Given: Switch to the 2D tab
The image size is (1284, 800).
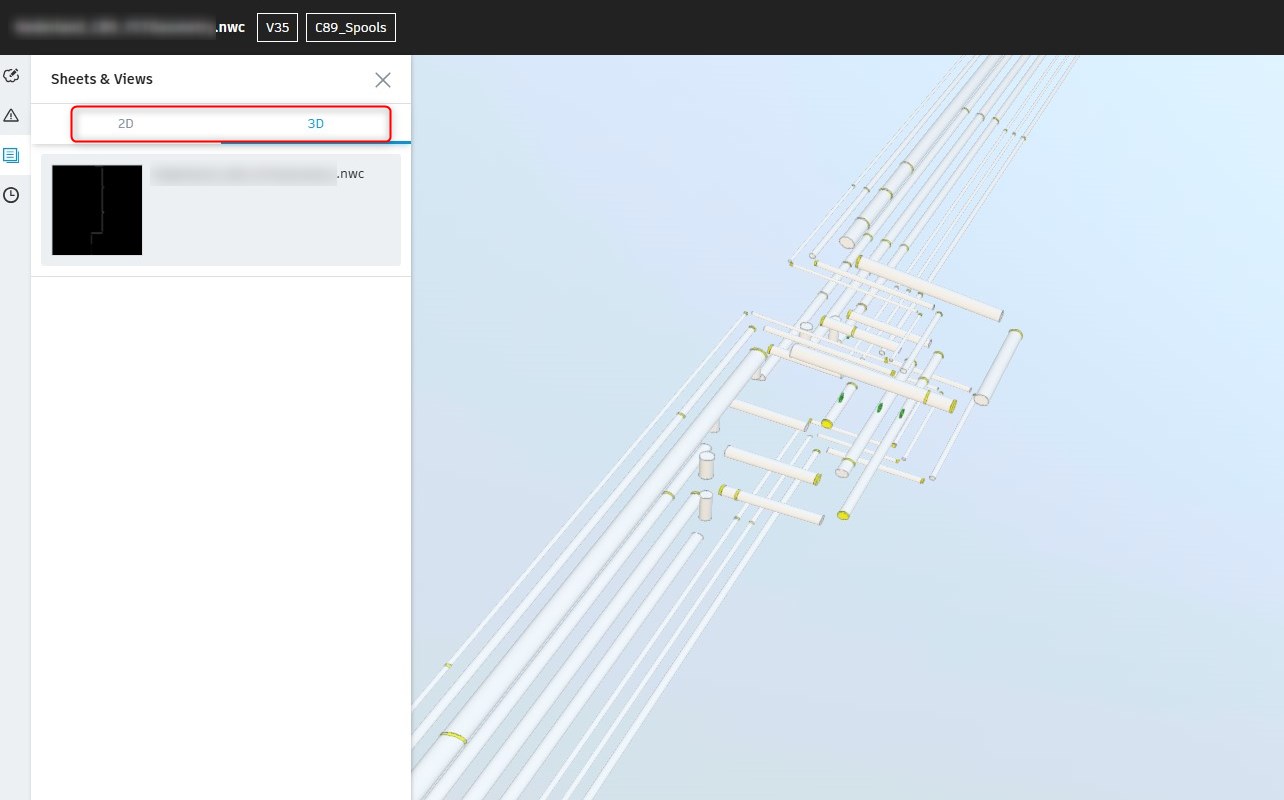Looking at the screenshot, I should pos(126,123).
